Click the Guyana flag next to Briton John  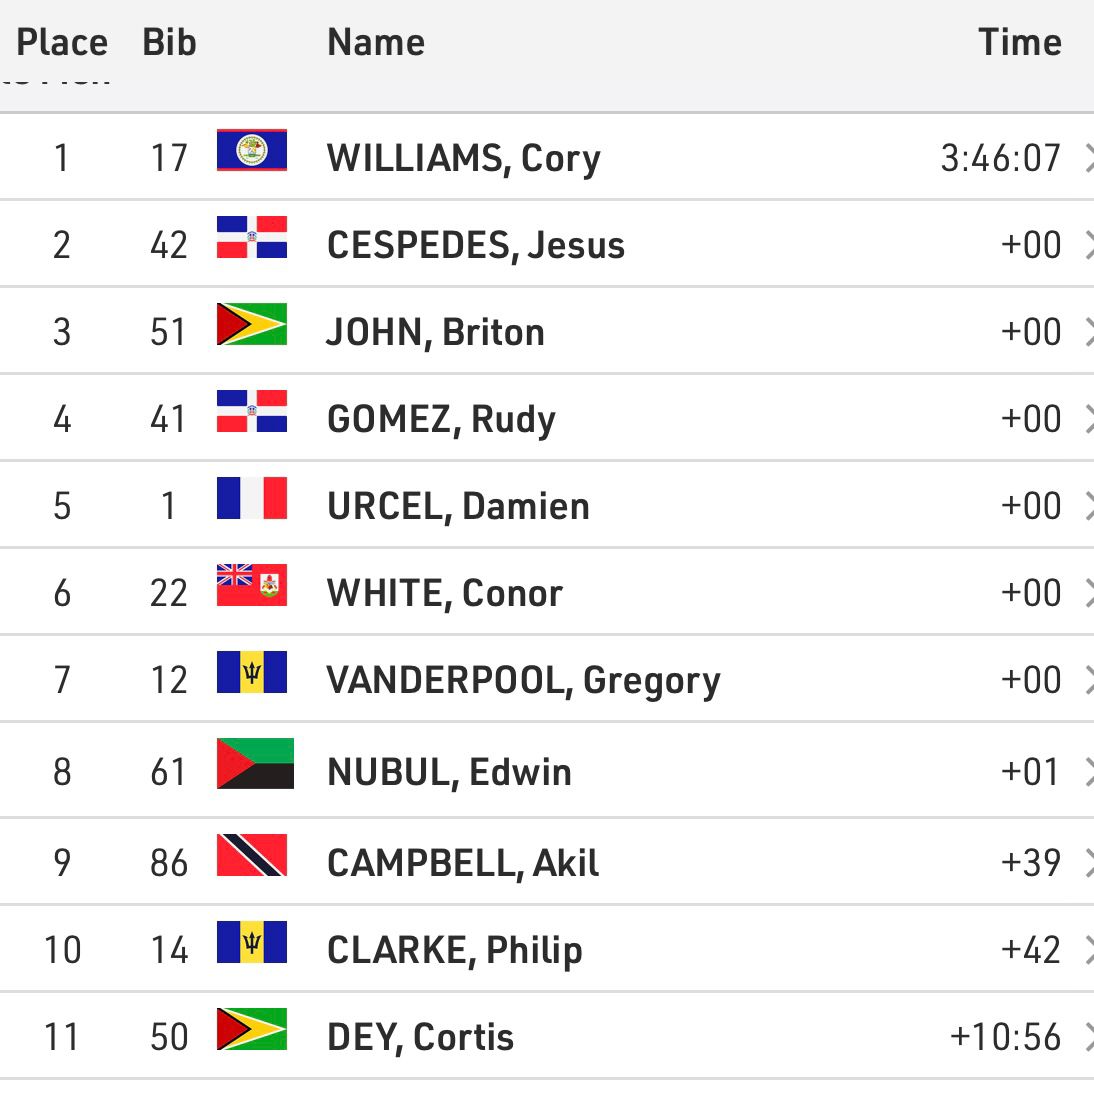point(252,324)
